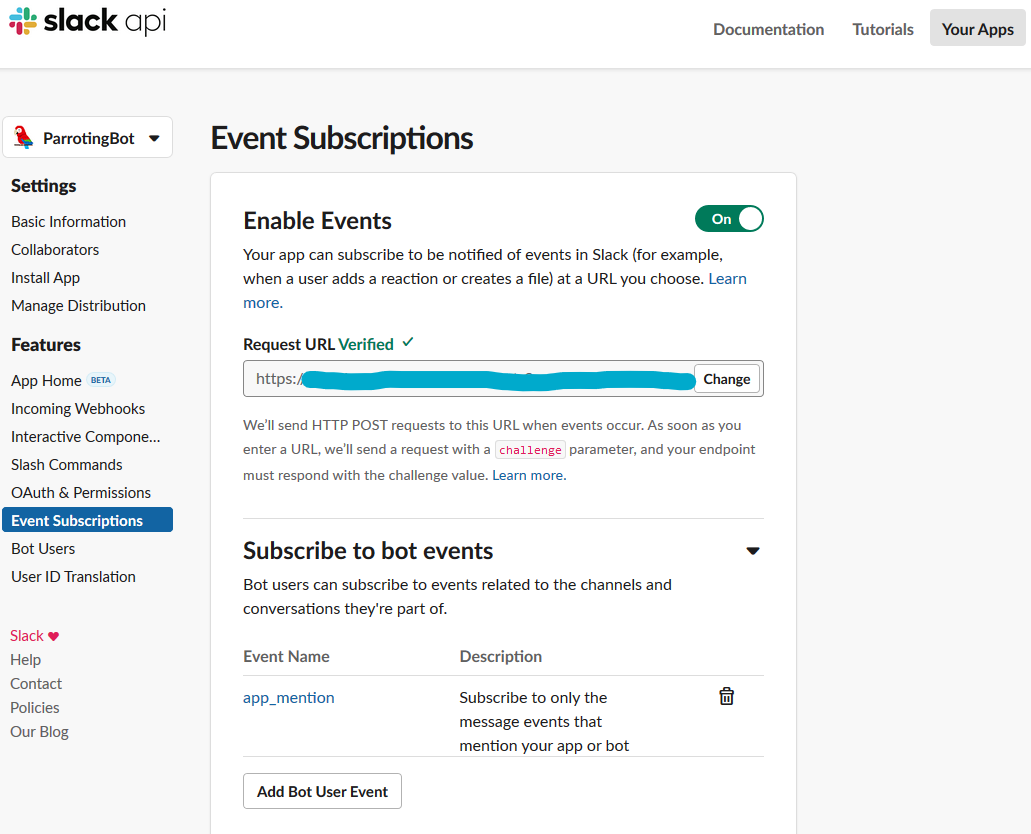Collapse the Subscribe to bot events section
Viewport: 1031px width, 834px height.
(753, 551)
